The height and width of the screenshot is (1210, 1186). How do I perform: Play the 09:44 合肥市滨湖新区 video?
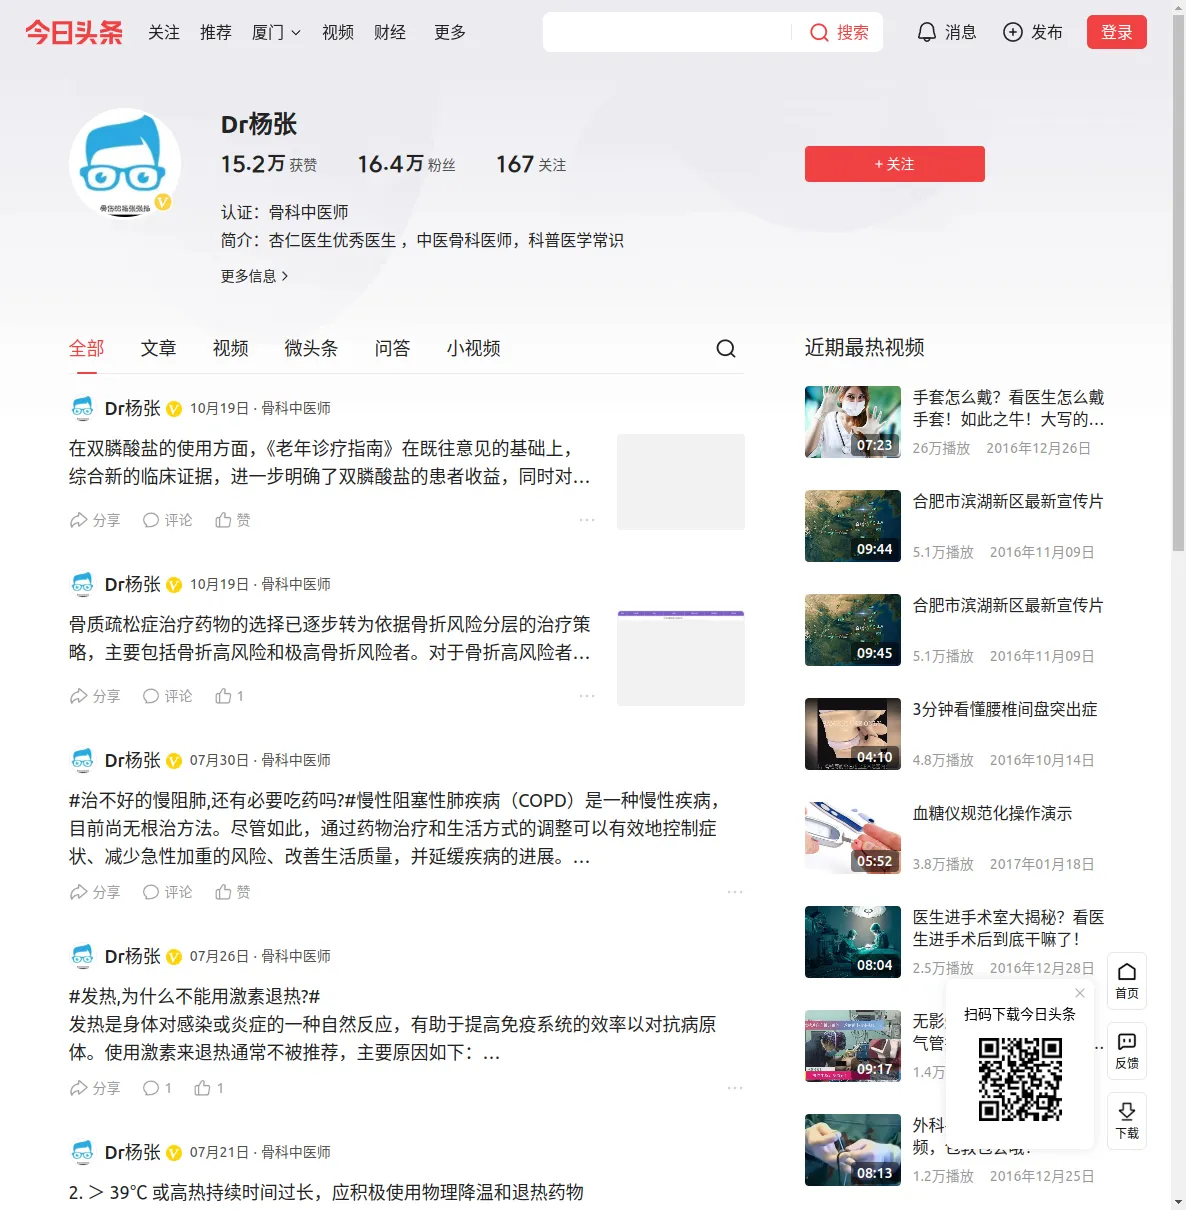[x=853, y=526]
